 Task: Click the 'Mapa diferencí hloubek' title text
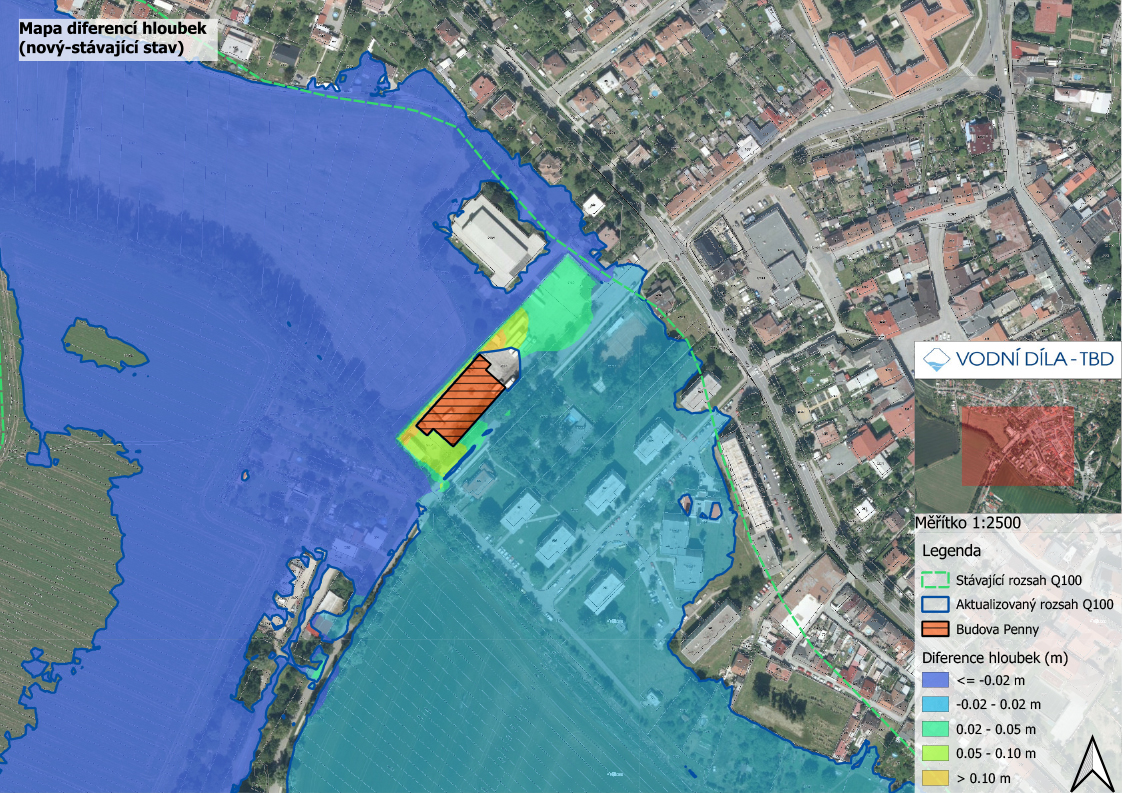click(111, 29)
